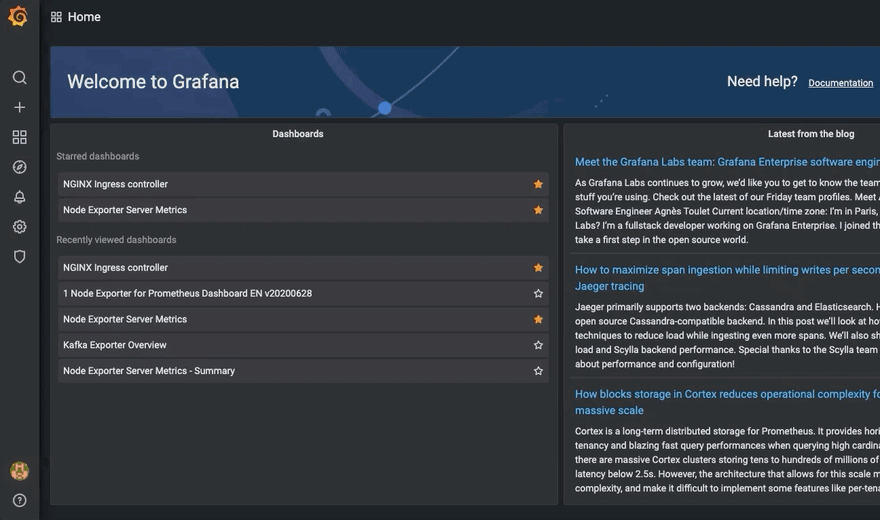Open the Explore compass icon in the sidebar
Viewport: 880px width, 520px height.
[x=20, y=167]
